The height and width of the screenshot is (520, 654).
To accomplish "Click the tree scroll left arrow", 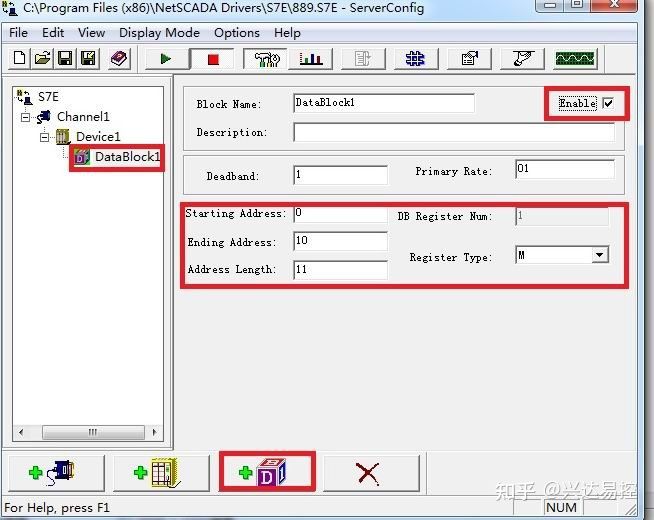I will (21, 432).
